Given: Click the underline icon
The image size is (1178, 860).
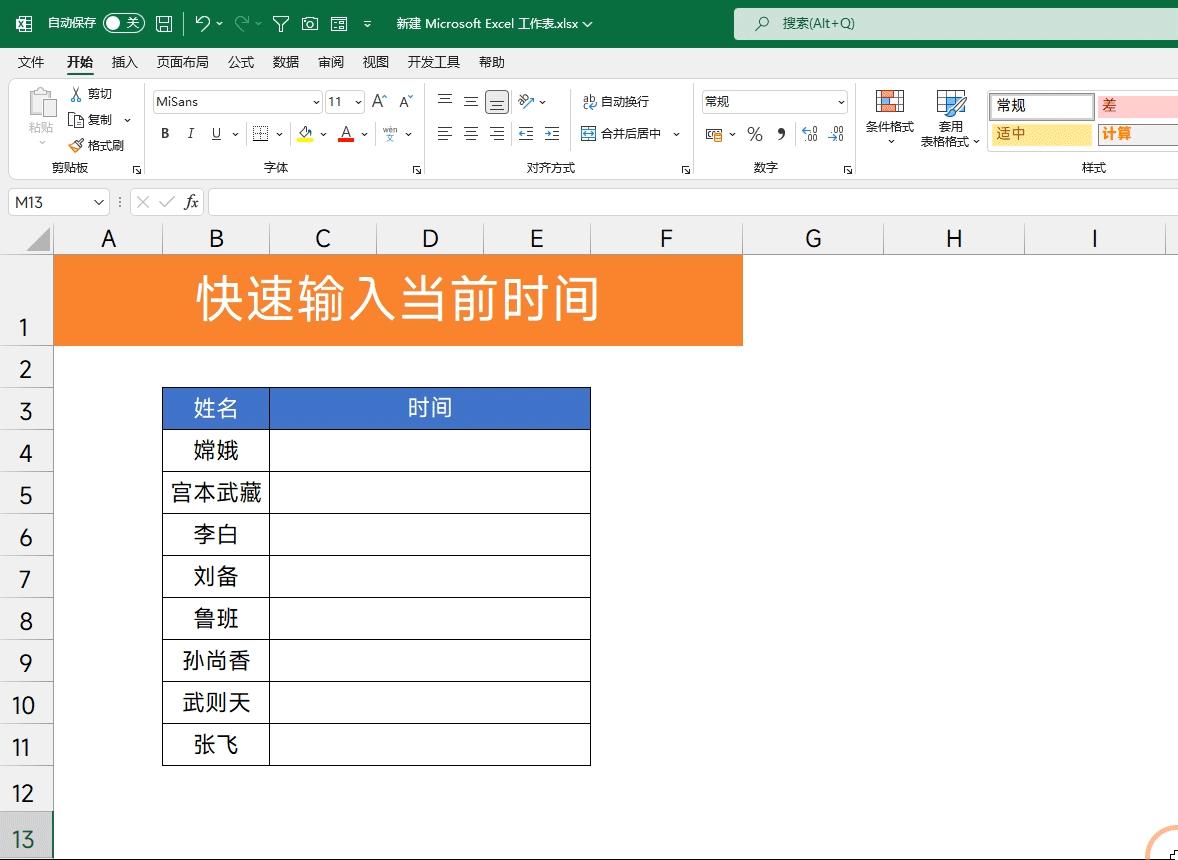Looking at the screenshot, I should pyautogui.click(x=213, y=133).
